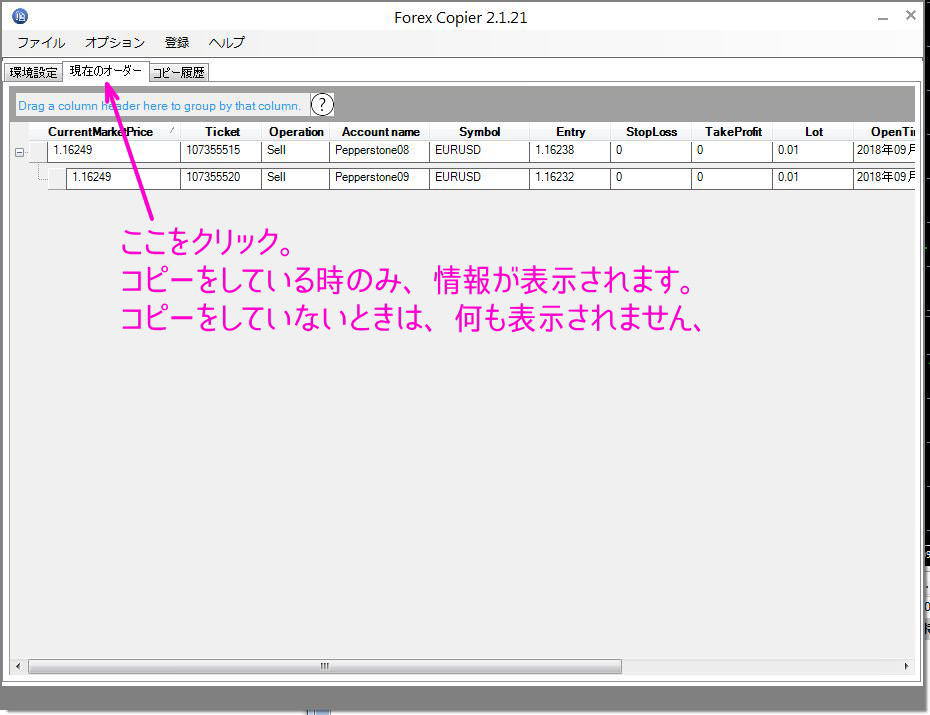Open the 登録 menu
Screen dimensions: 930x715
(x=177, y=43)
